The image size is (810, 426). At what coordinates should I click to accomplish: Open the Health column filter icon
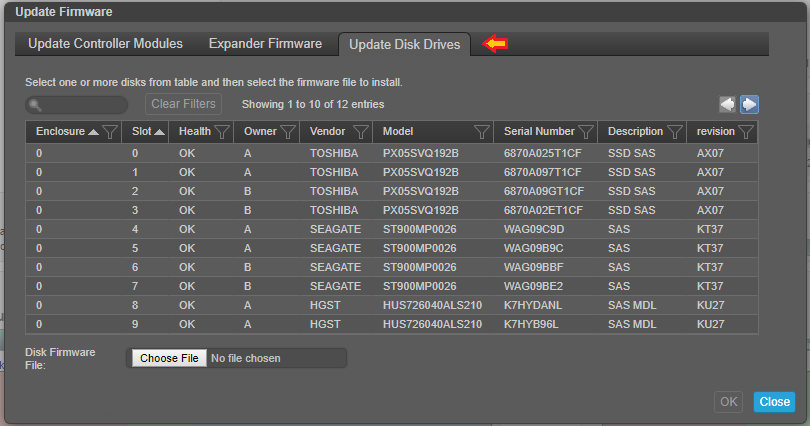pos(222,132)
